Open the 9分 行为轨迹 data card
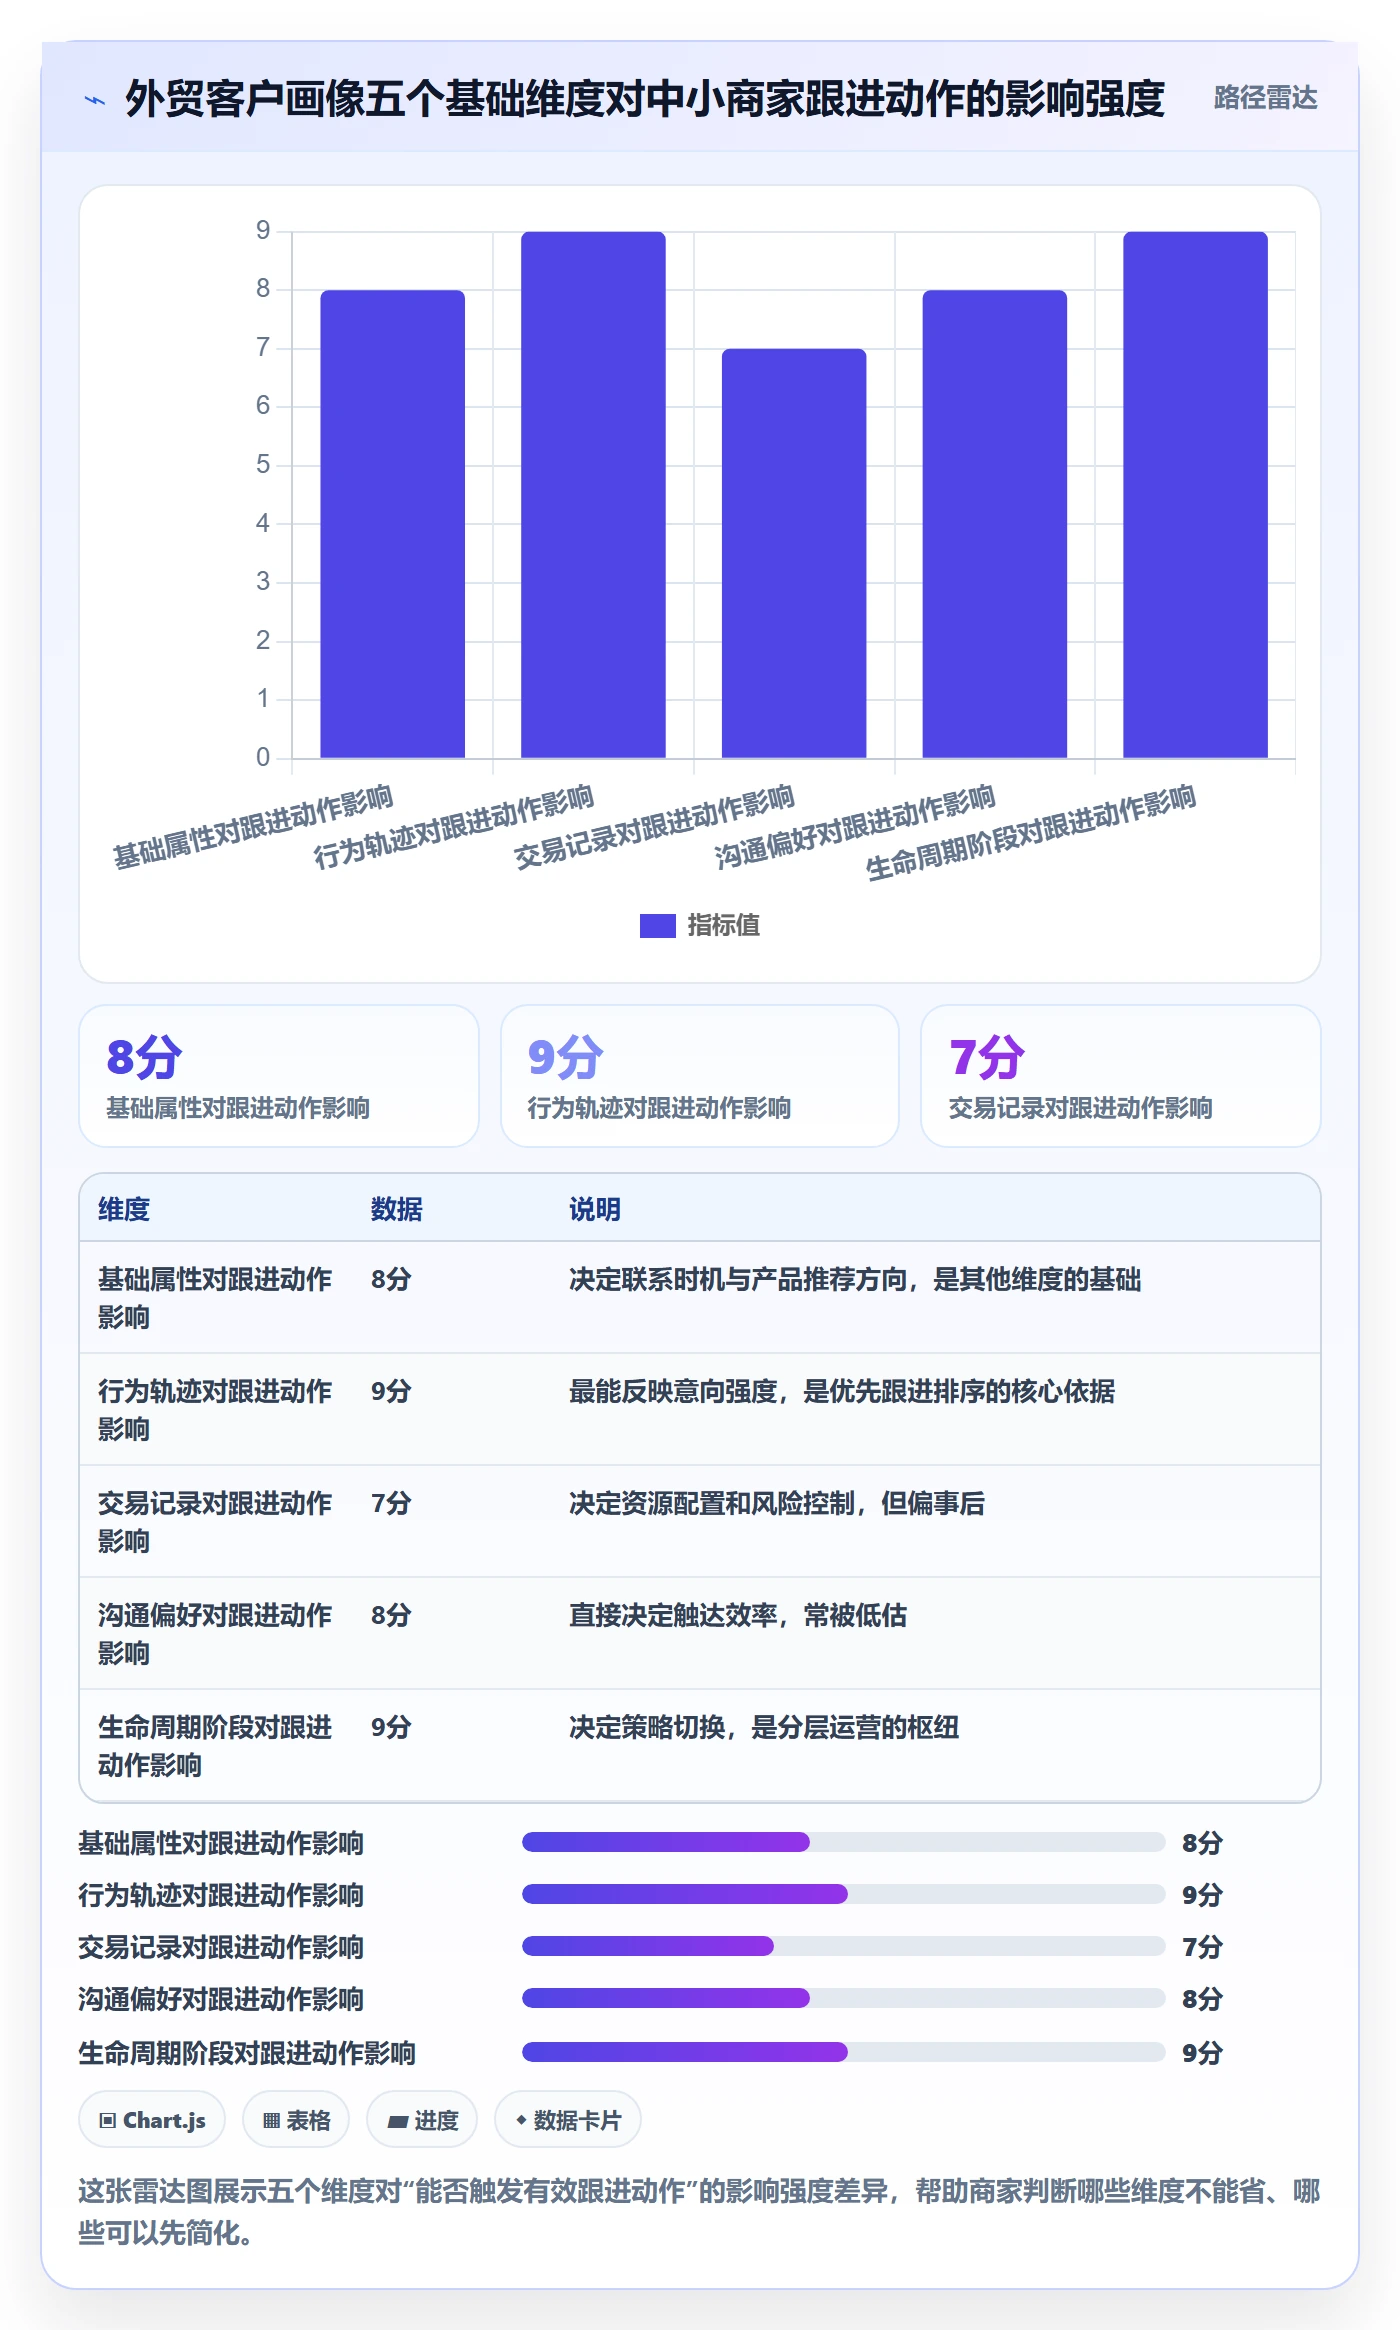The width and height of the screenshot is (1400, 2330). [700, 1075]
